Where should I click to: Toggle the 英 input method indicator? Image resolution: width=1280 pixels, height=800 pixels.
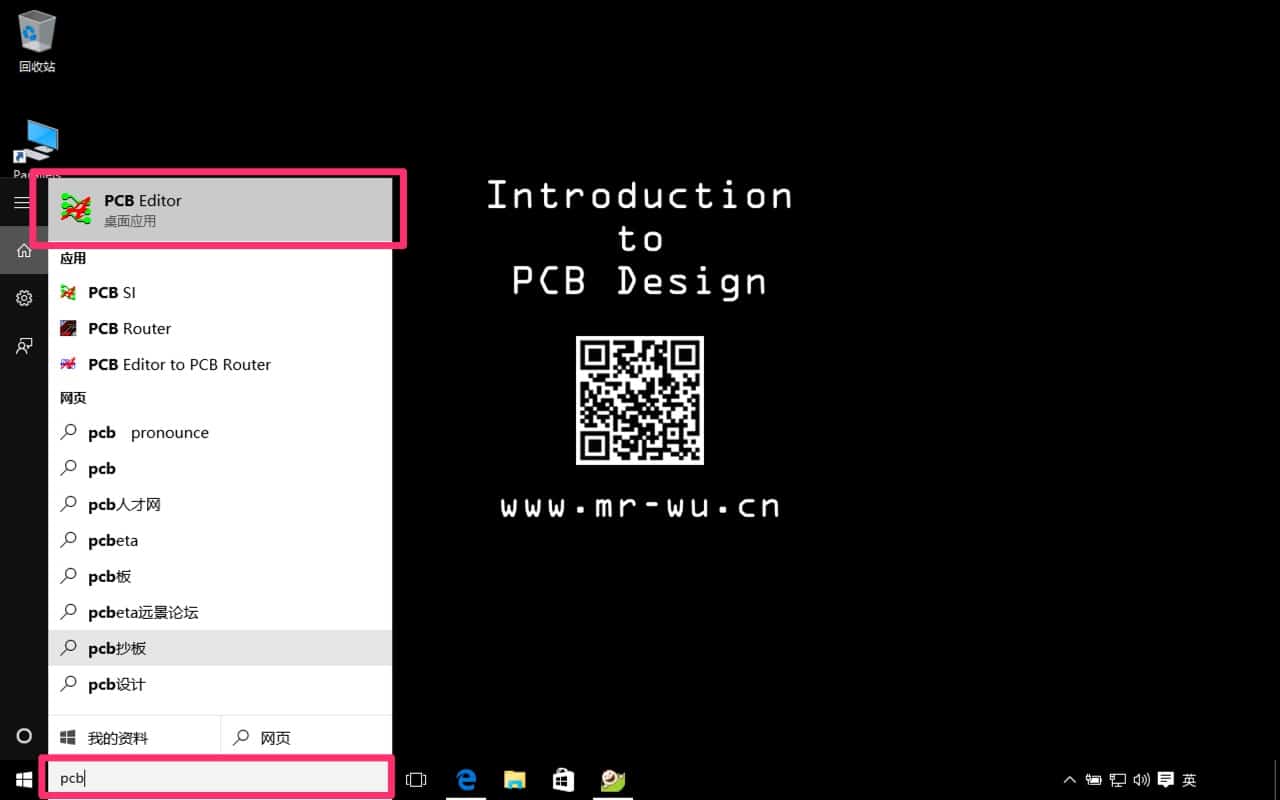click(1189, 780)
